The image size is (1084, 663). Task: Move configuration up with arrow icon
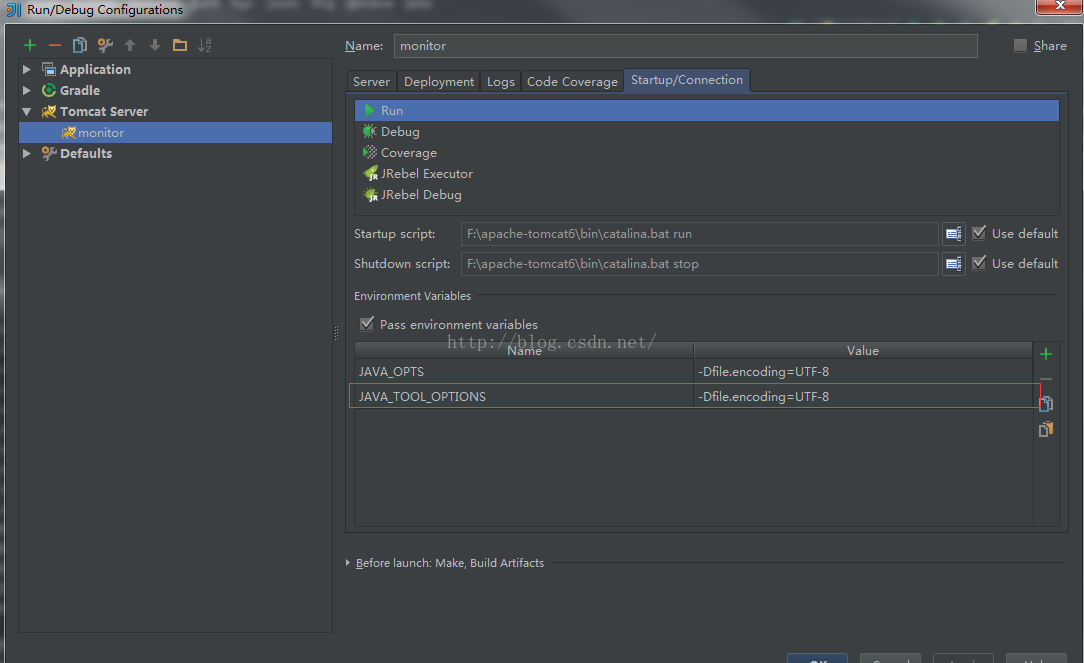tap(130, 46)
